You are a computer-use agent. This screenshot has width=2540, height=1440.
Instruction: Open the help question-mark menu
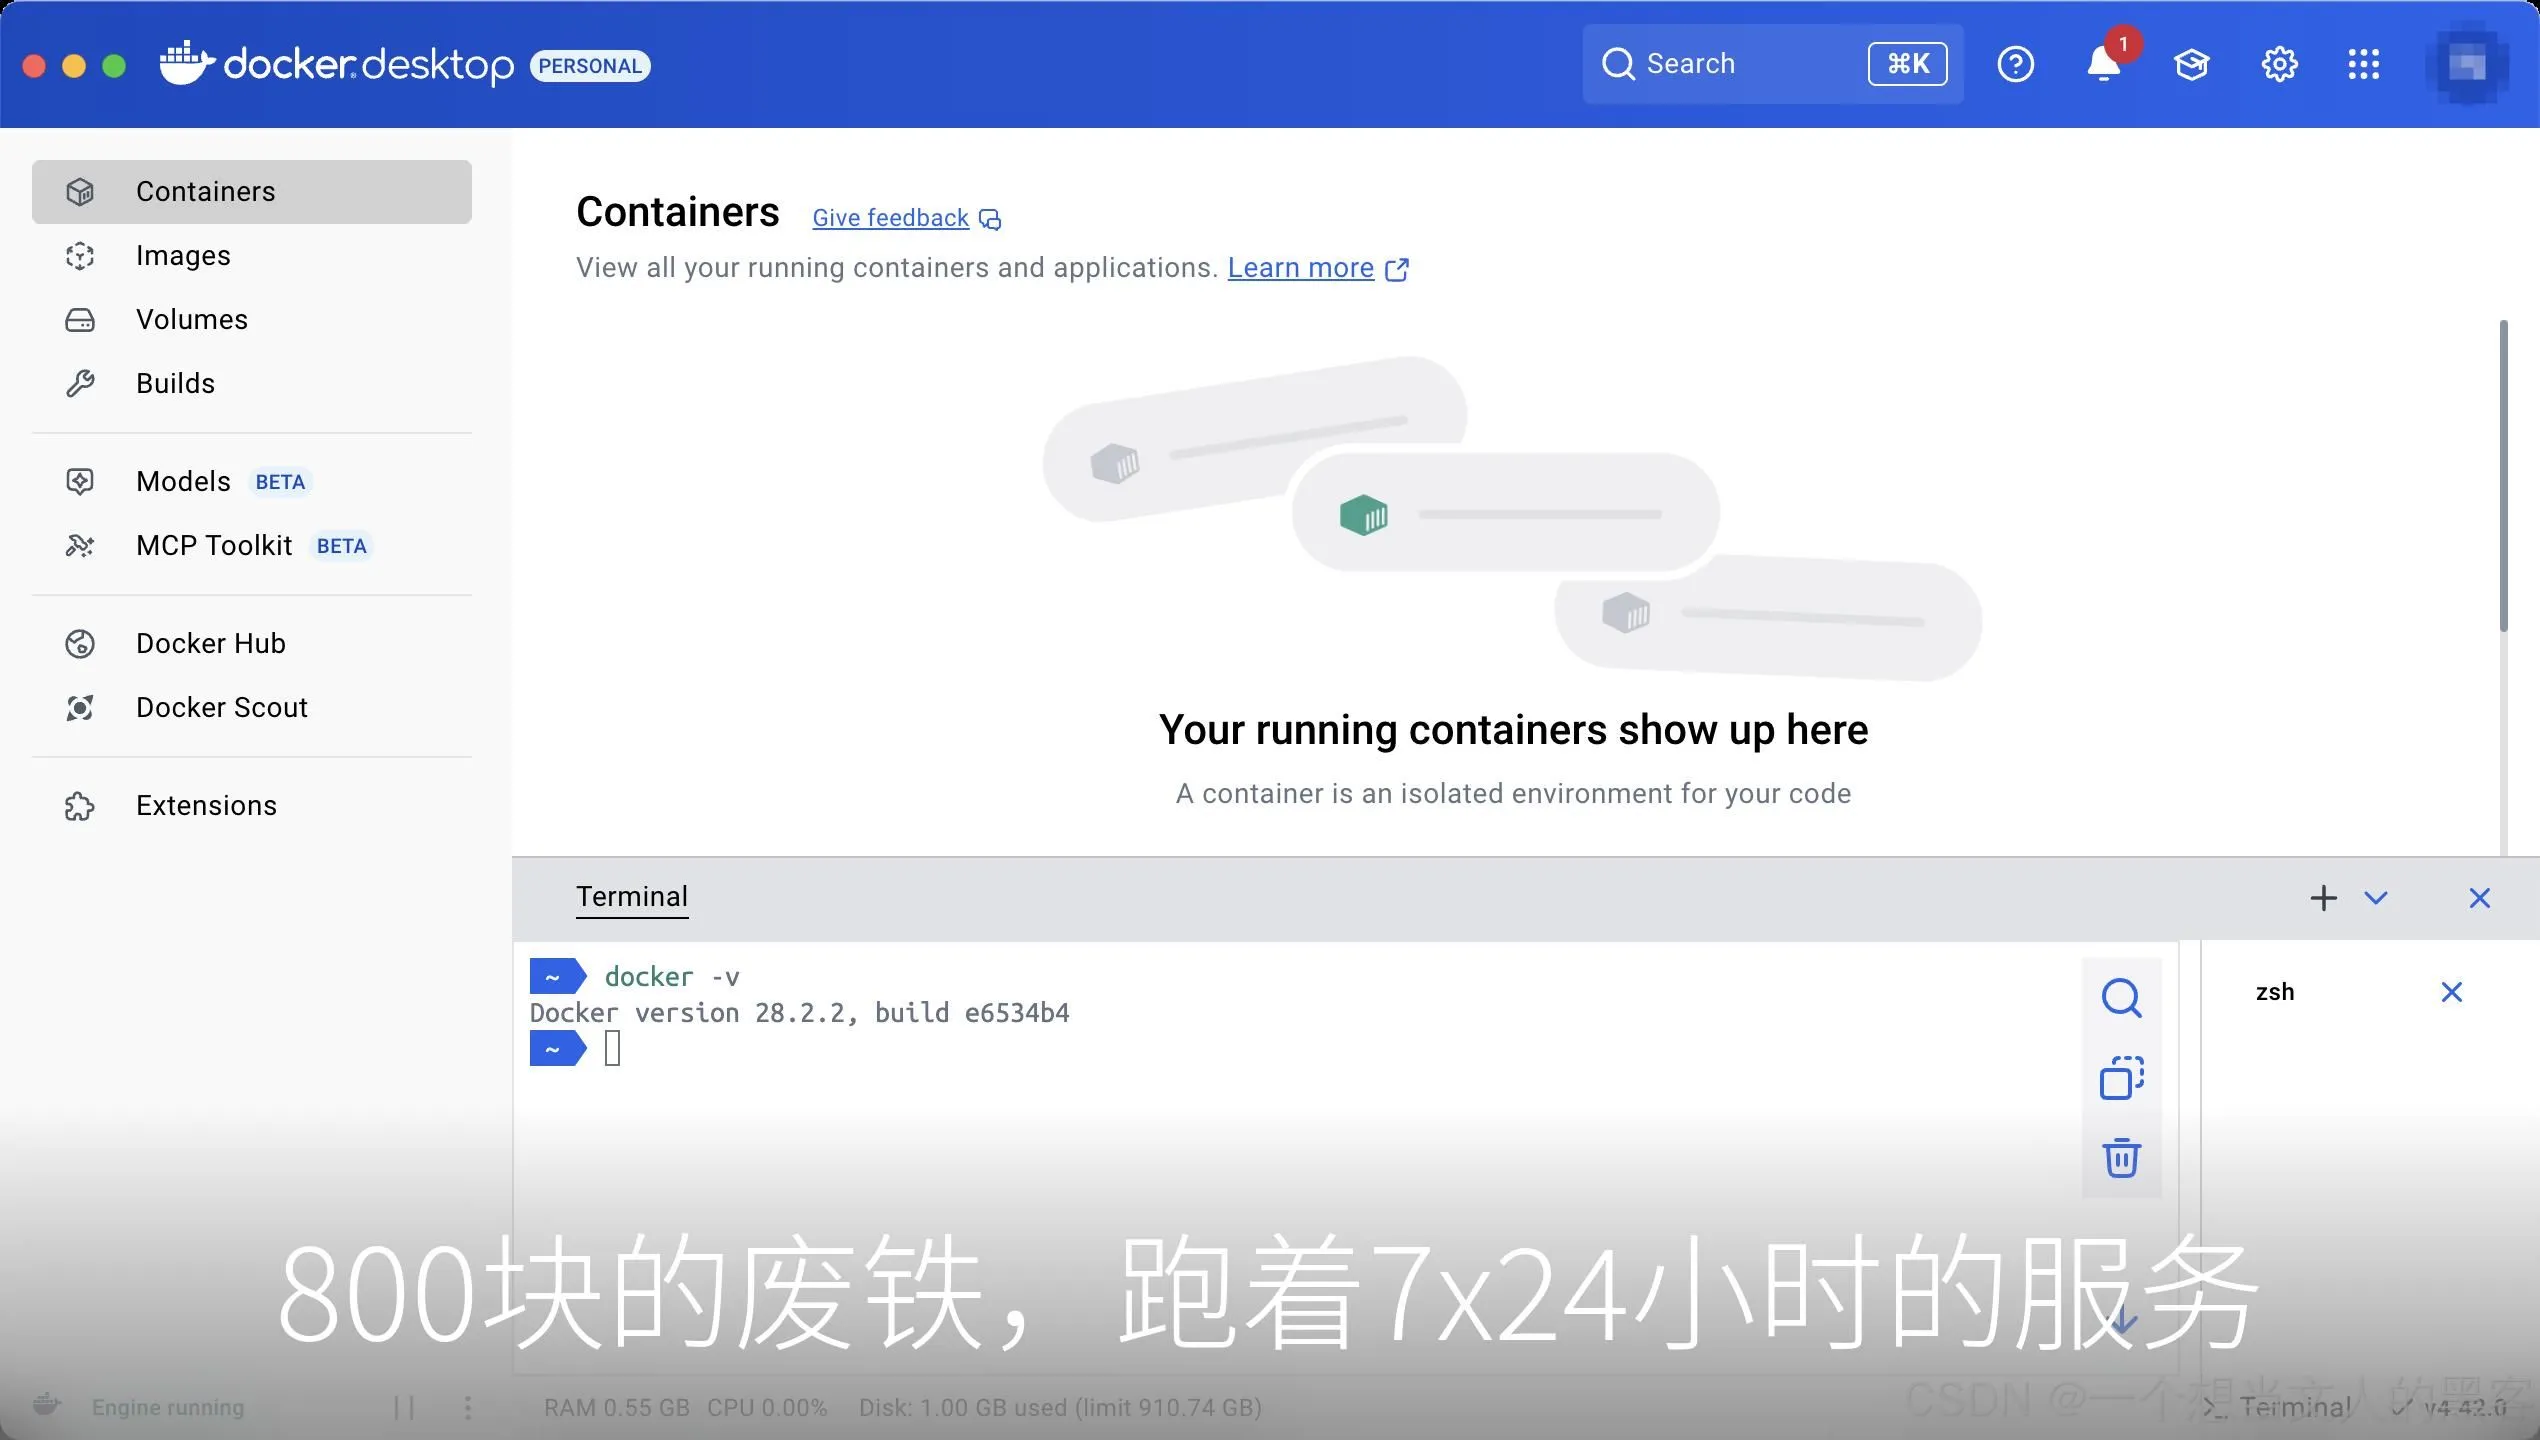[x=2015, y=65]
